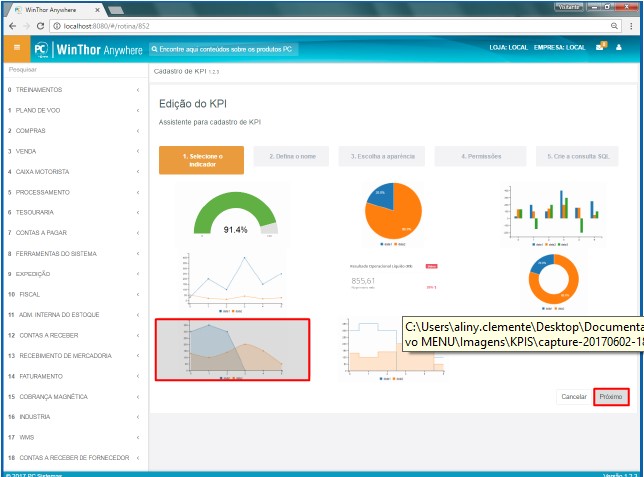Click the Cancelar button
This screenshot has width=644, height=477.
(x=574, y=397)
